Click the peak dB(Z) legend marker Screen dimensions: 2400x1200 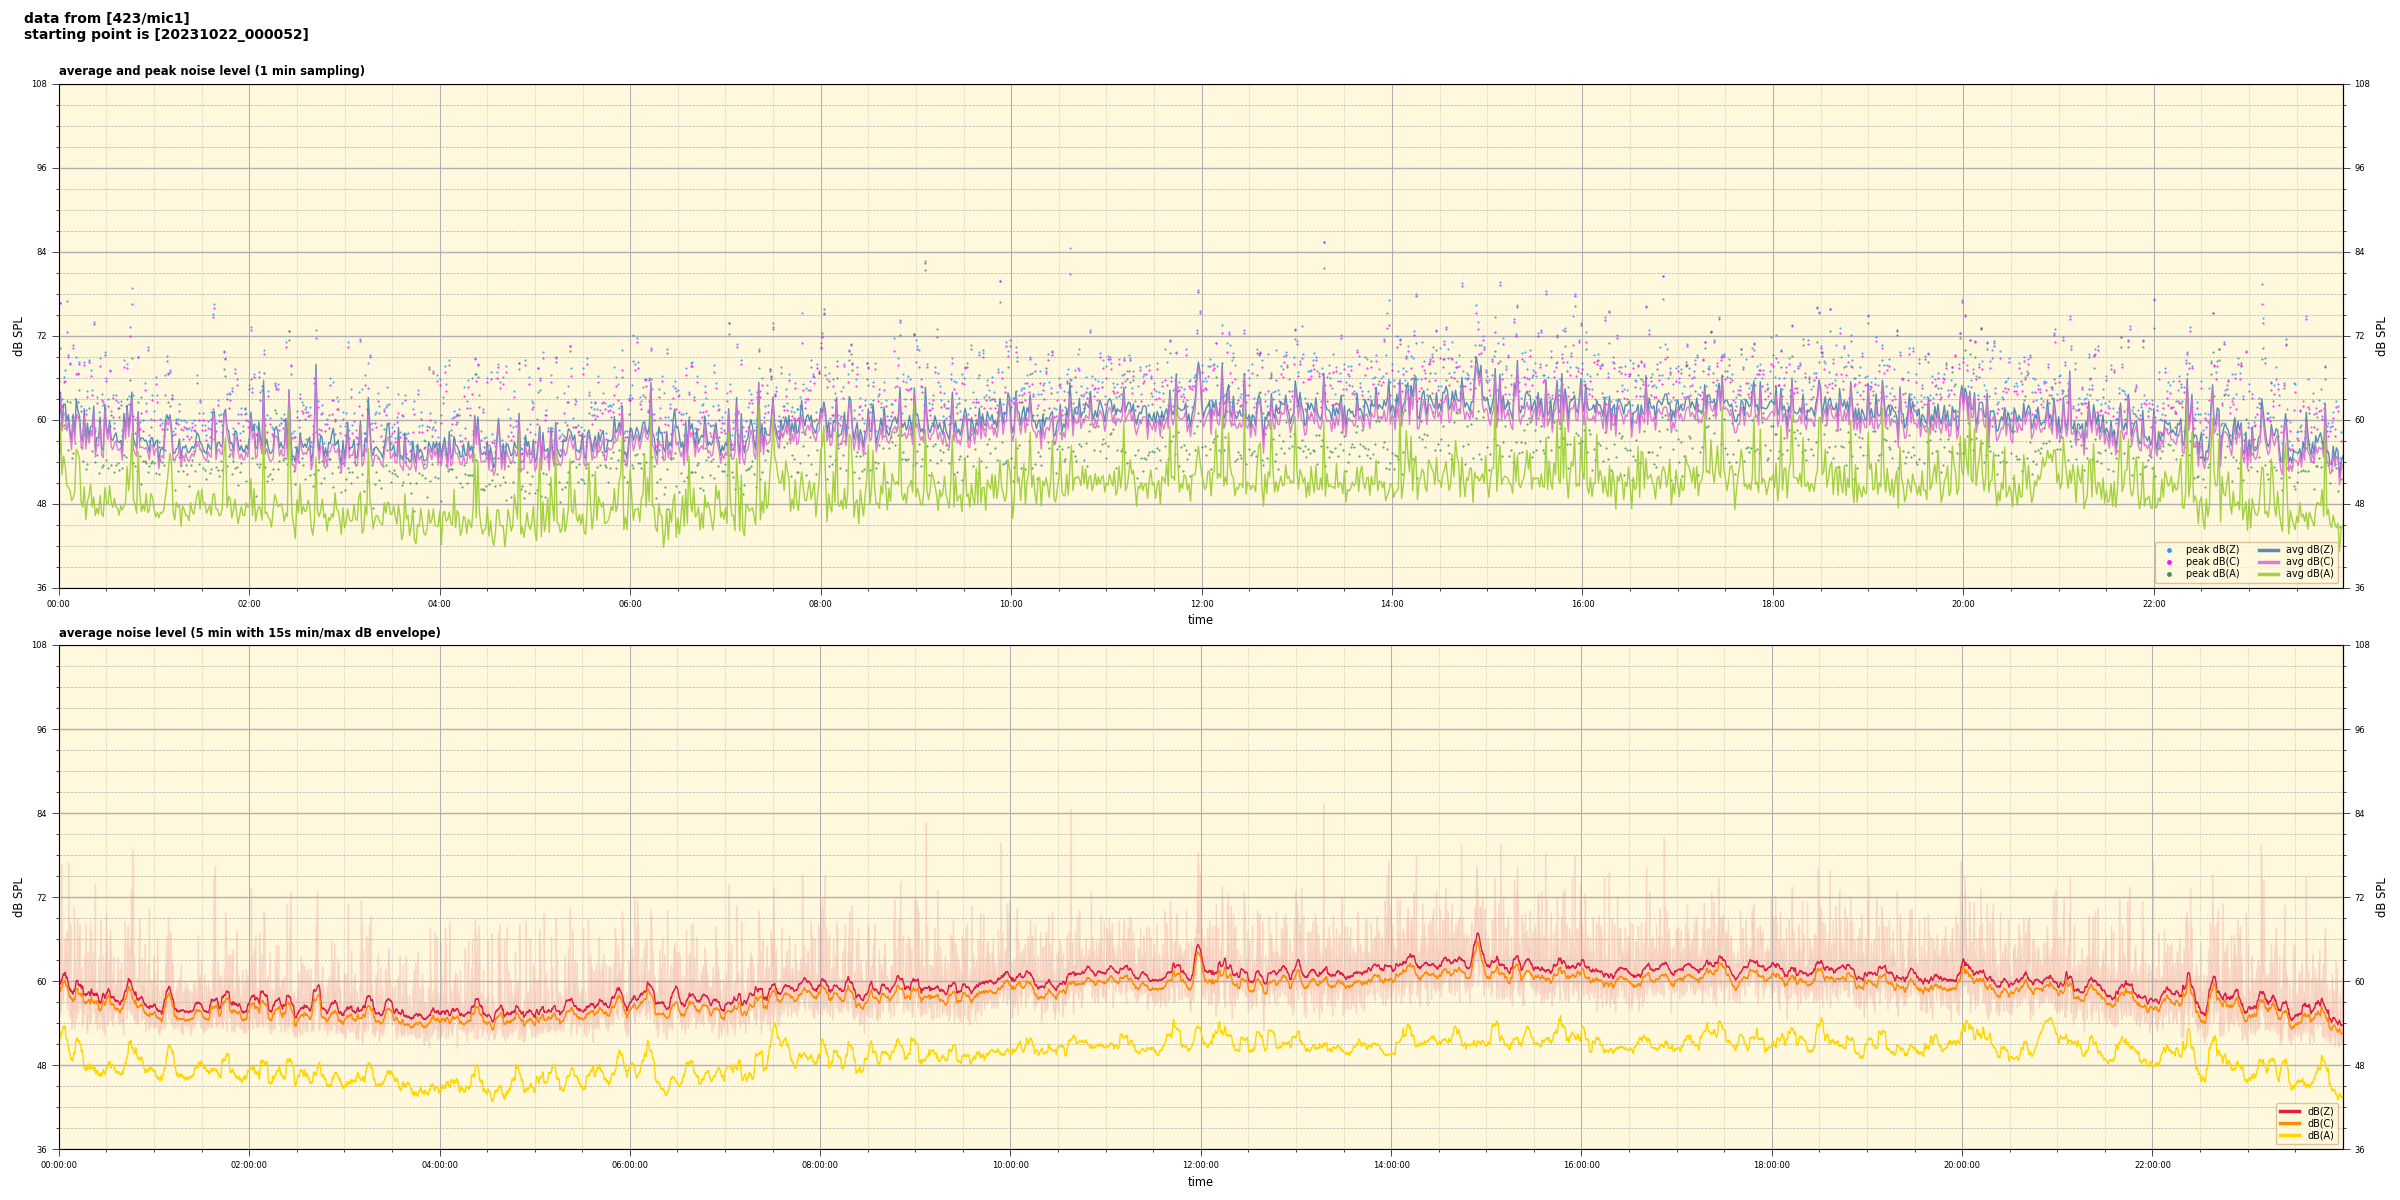pos(2169,550)
